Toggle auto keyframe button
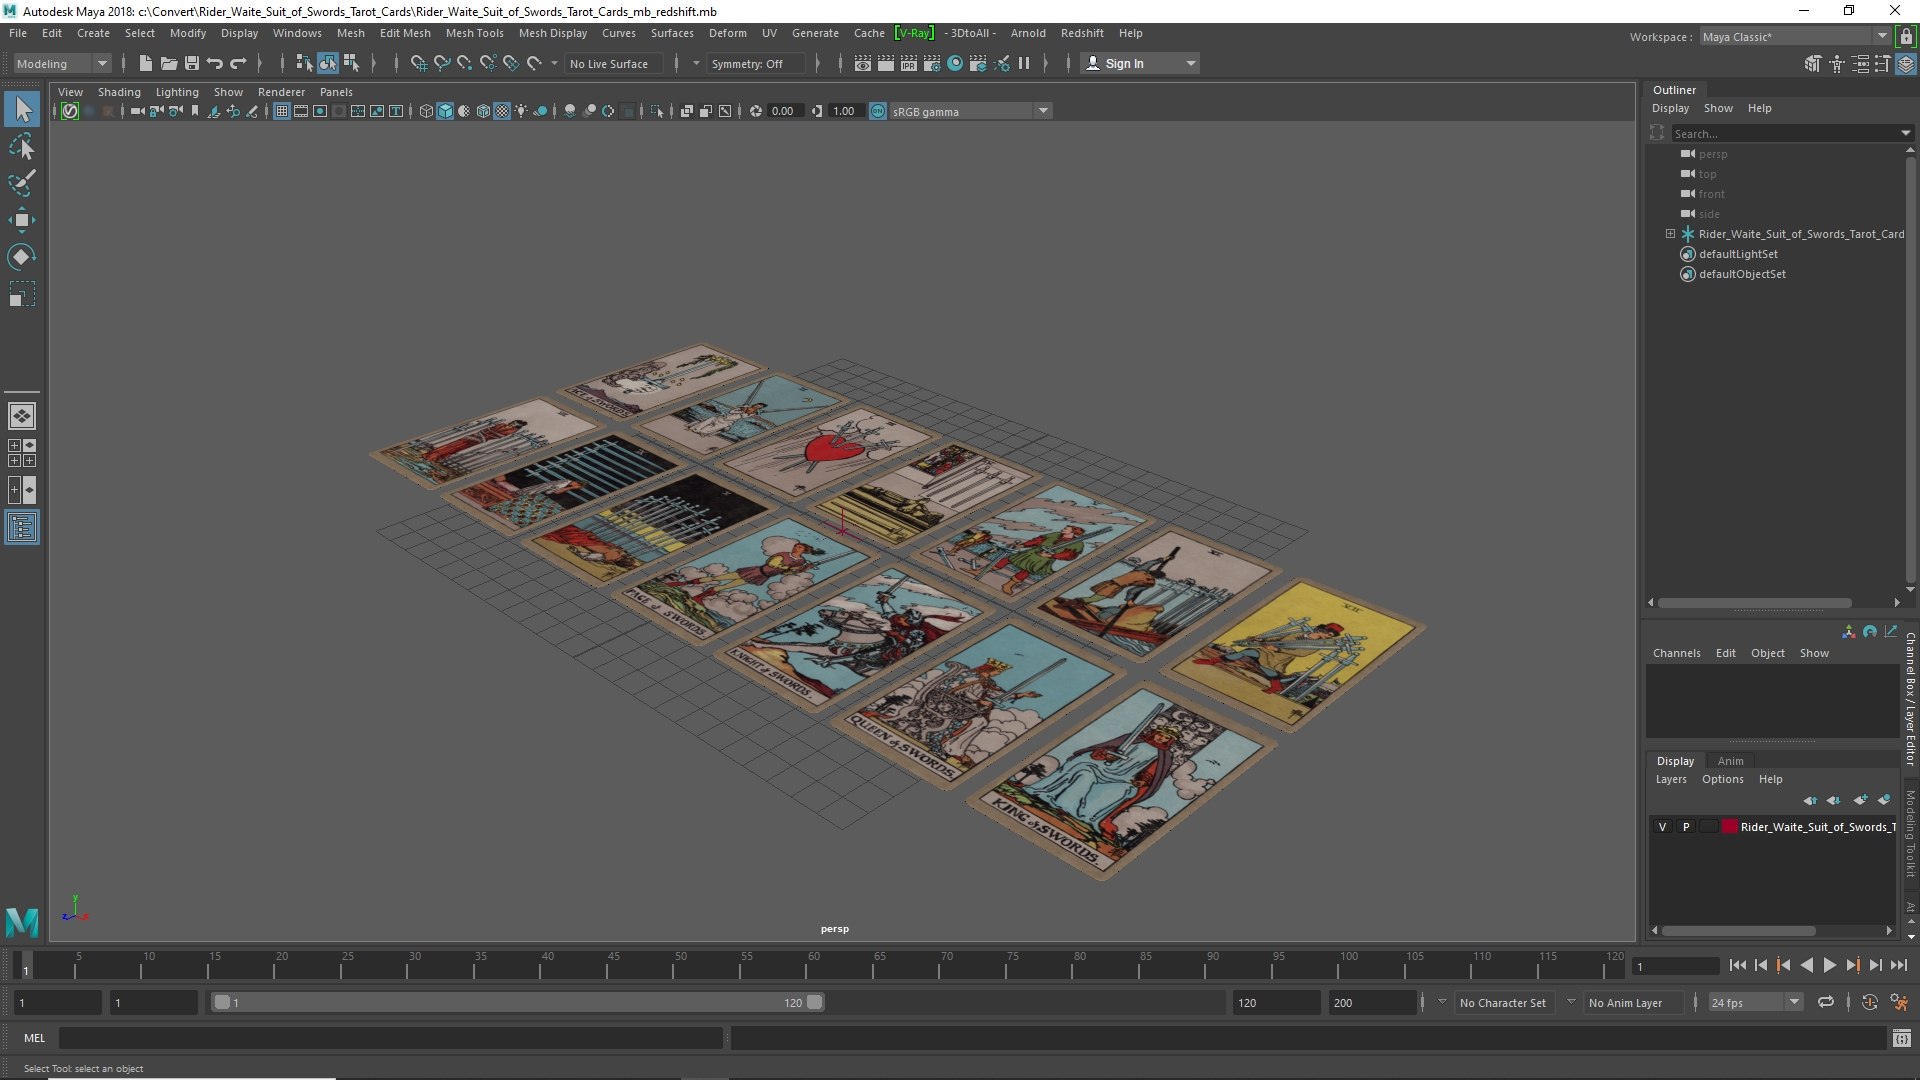This screenshot has width=1920, height=1080. click(1869, 1002)
